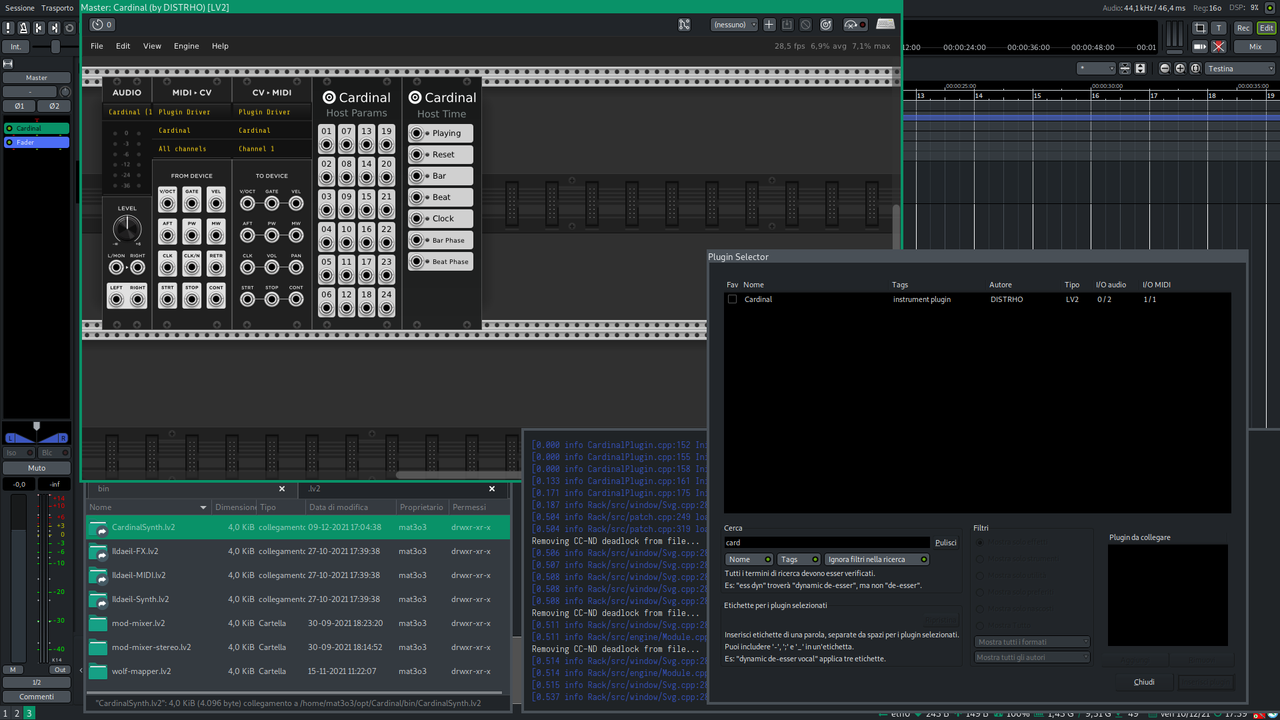The width and height of the screenshot is (1280, 720).
Task: Toggle the Mix mode button
Action: [x=1255, y=47]
